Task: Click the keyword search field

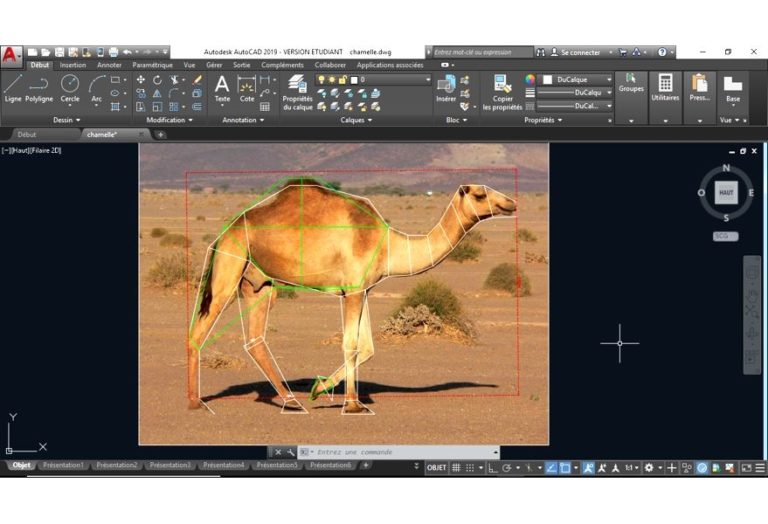Action: click(482, 52)
